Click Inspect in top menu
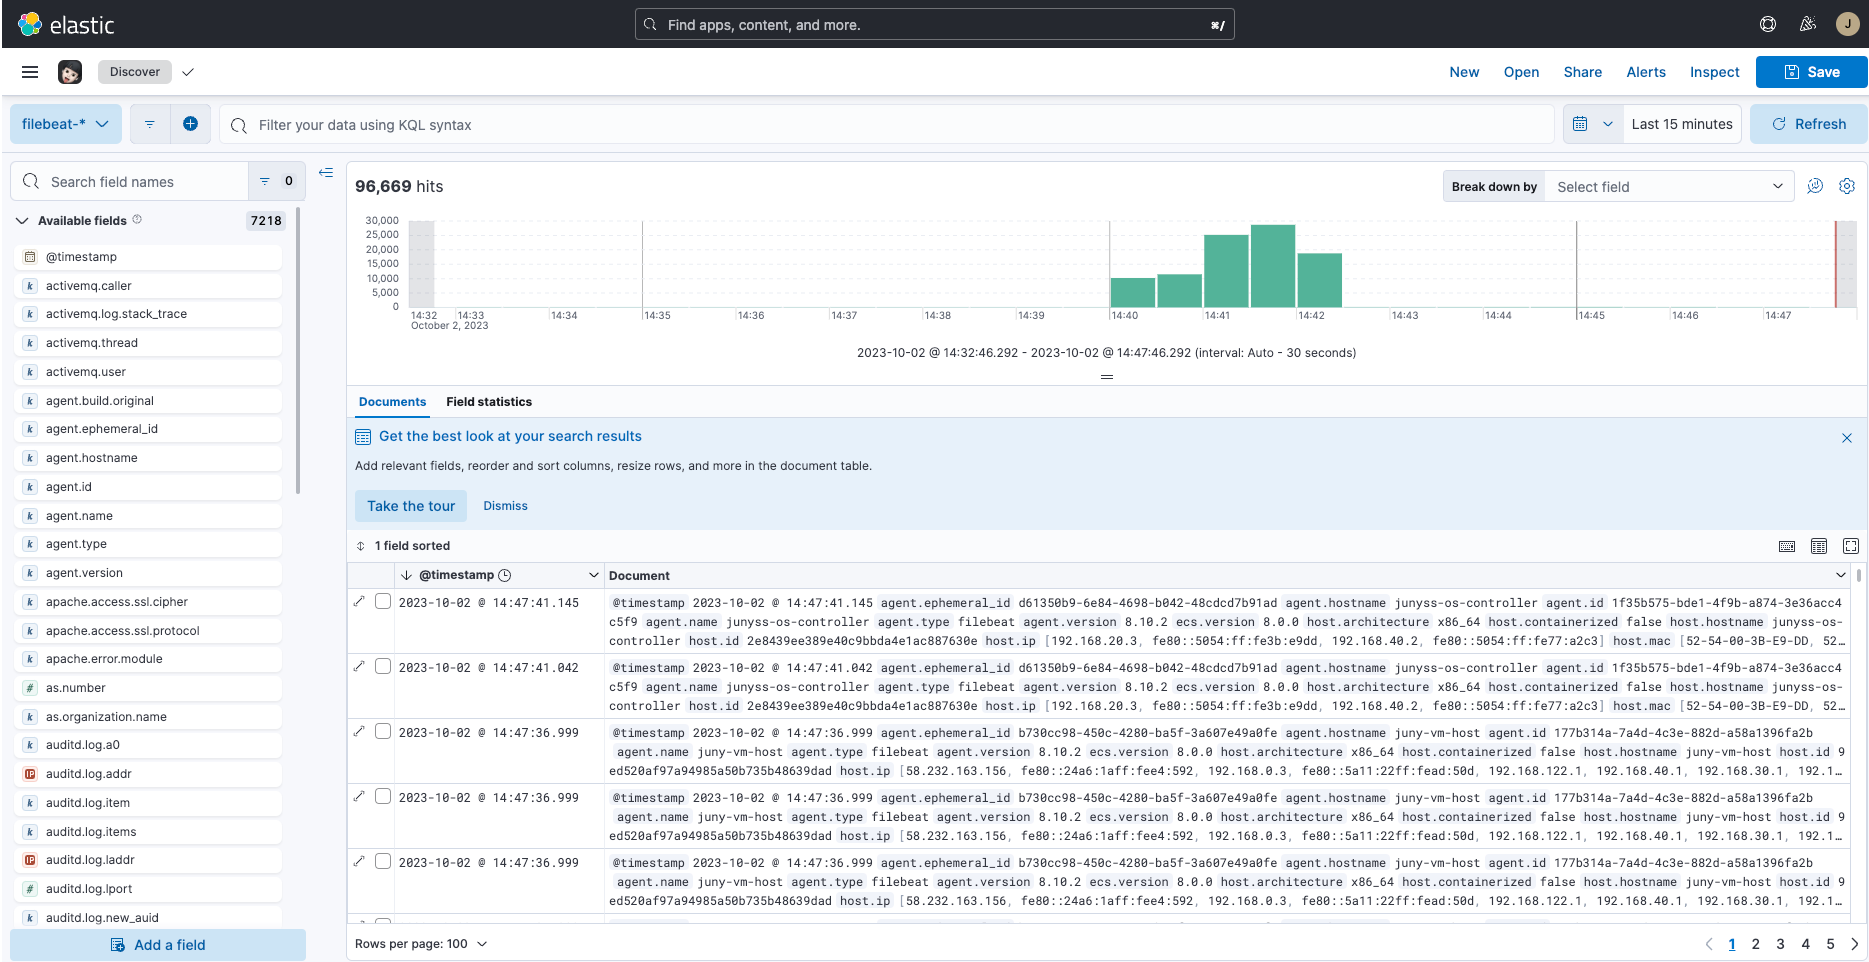Viewport: 1869px width, 962px height. pos(1714,72)
